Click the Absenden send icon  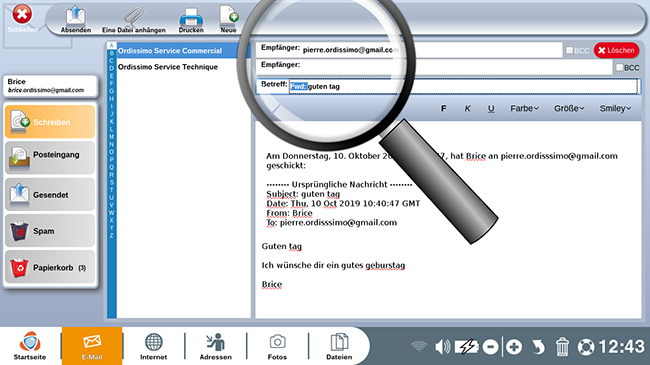click(x=75, y=16)
